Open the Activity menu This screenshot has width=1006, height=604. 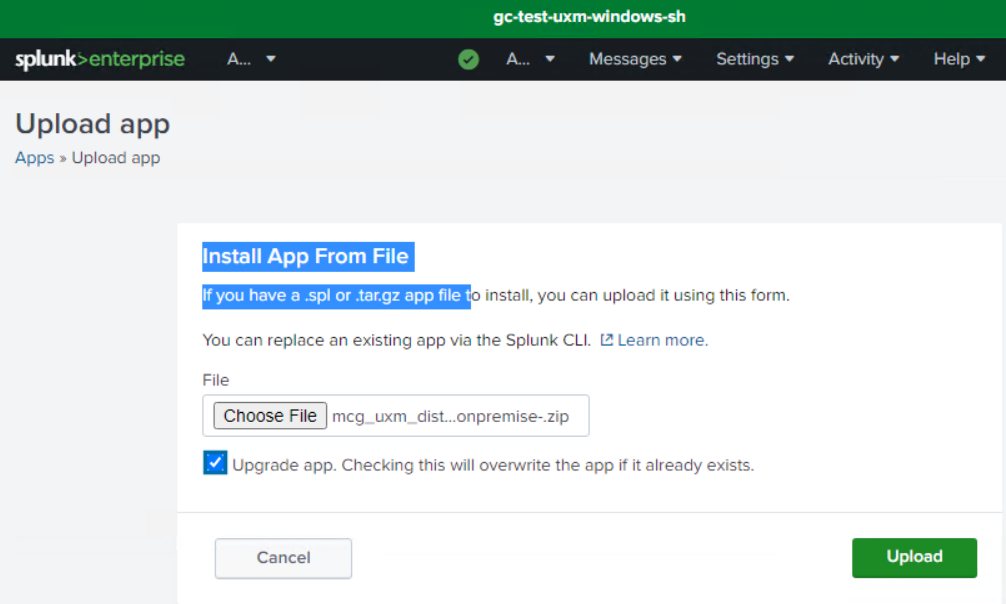click(863, 60)
